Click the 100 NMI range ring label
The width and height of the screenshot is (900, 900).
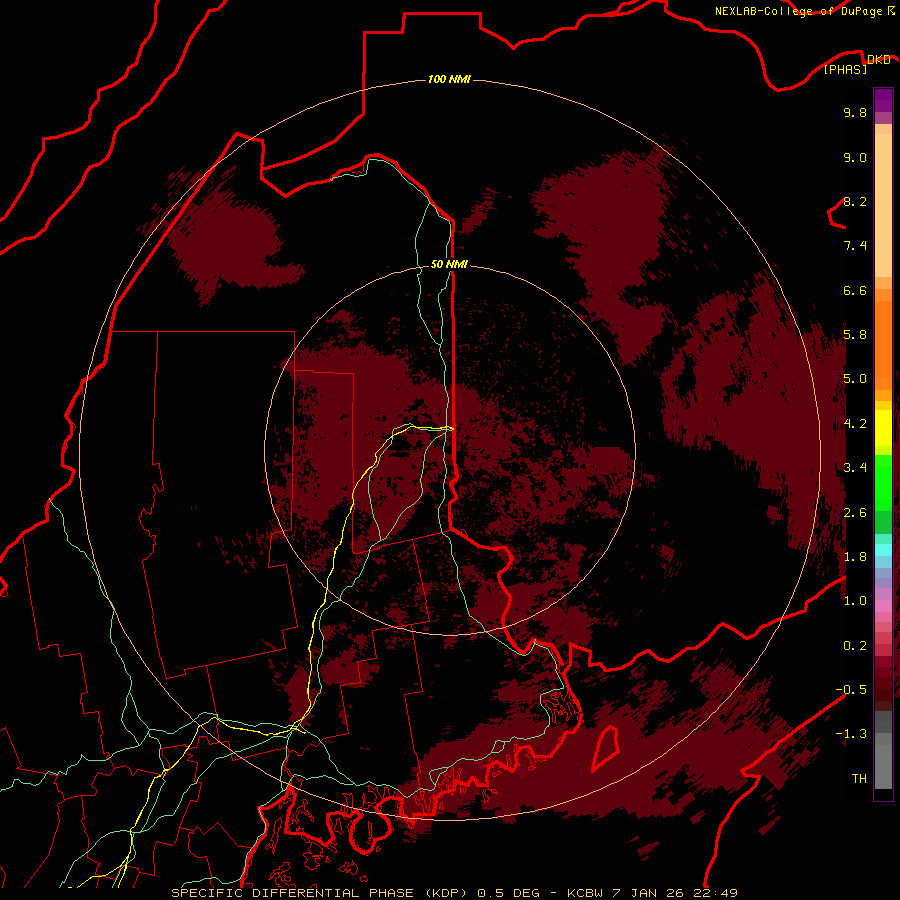click(x=449, y=79)
